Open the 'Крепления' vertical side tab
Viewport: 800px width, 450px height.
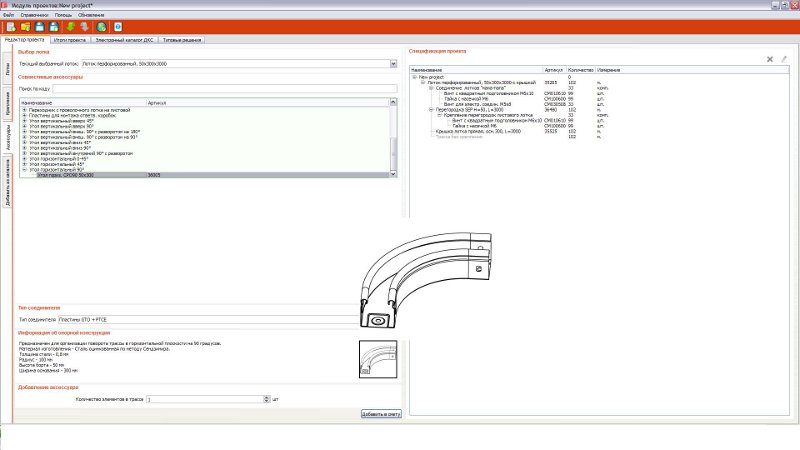(x=6, y=105)
